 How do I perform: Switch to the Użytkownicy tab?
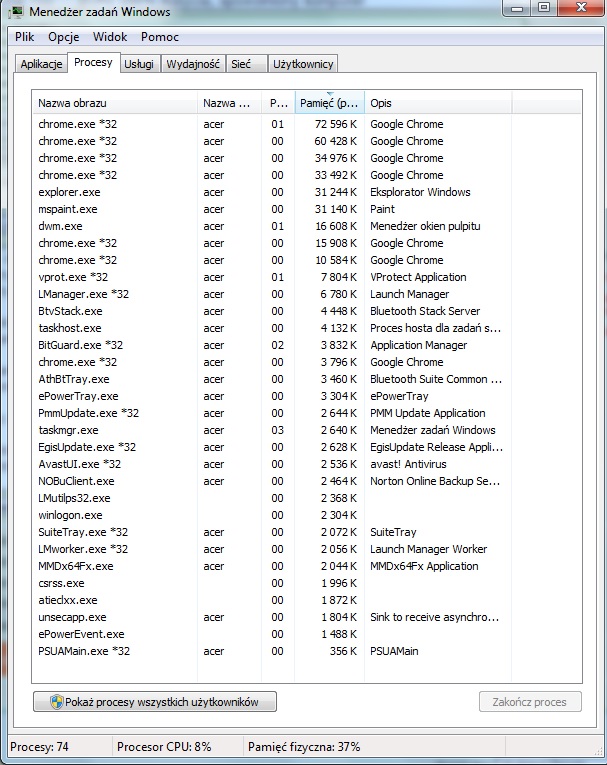coord(303,64)
